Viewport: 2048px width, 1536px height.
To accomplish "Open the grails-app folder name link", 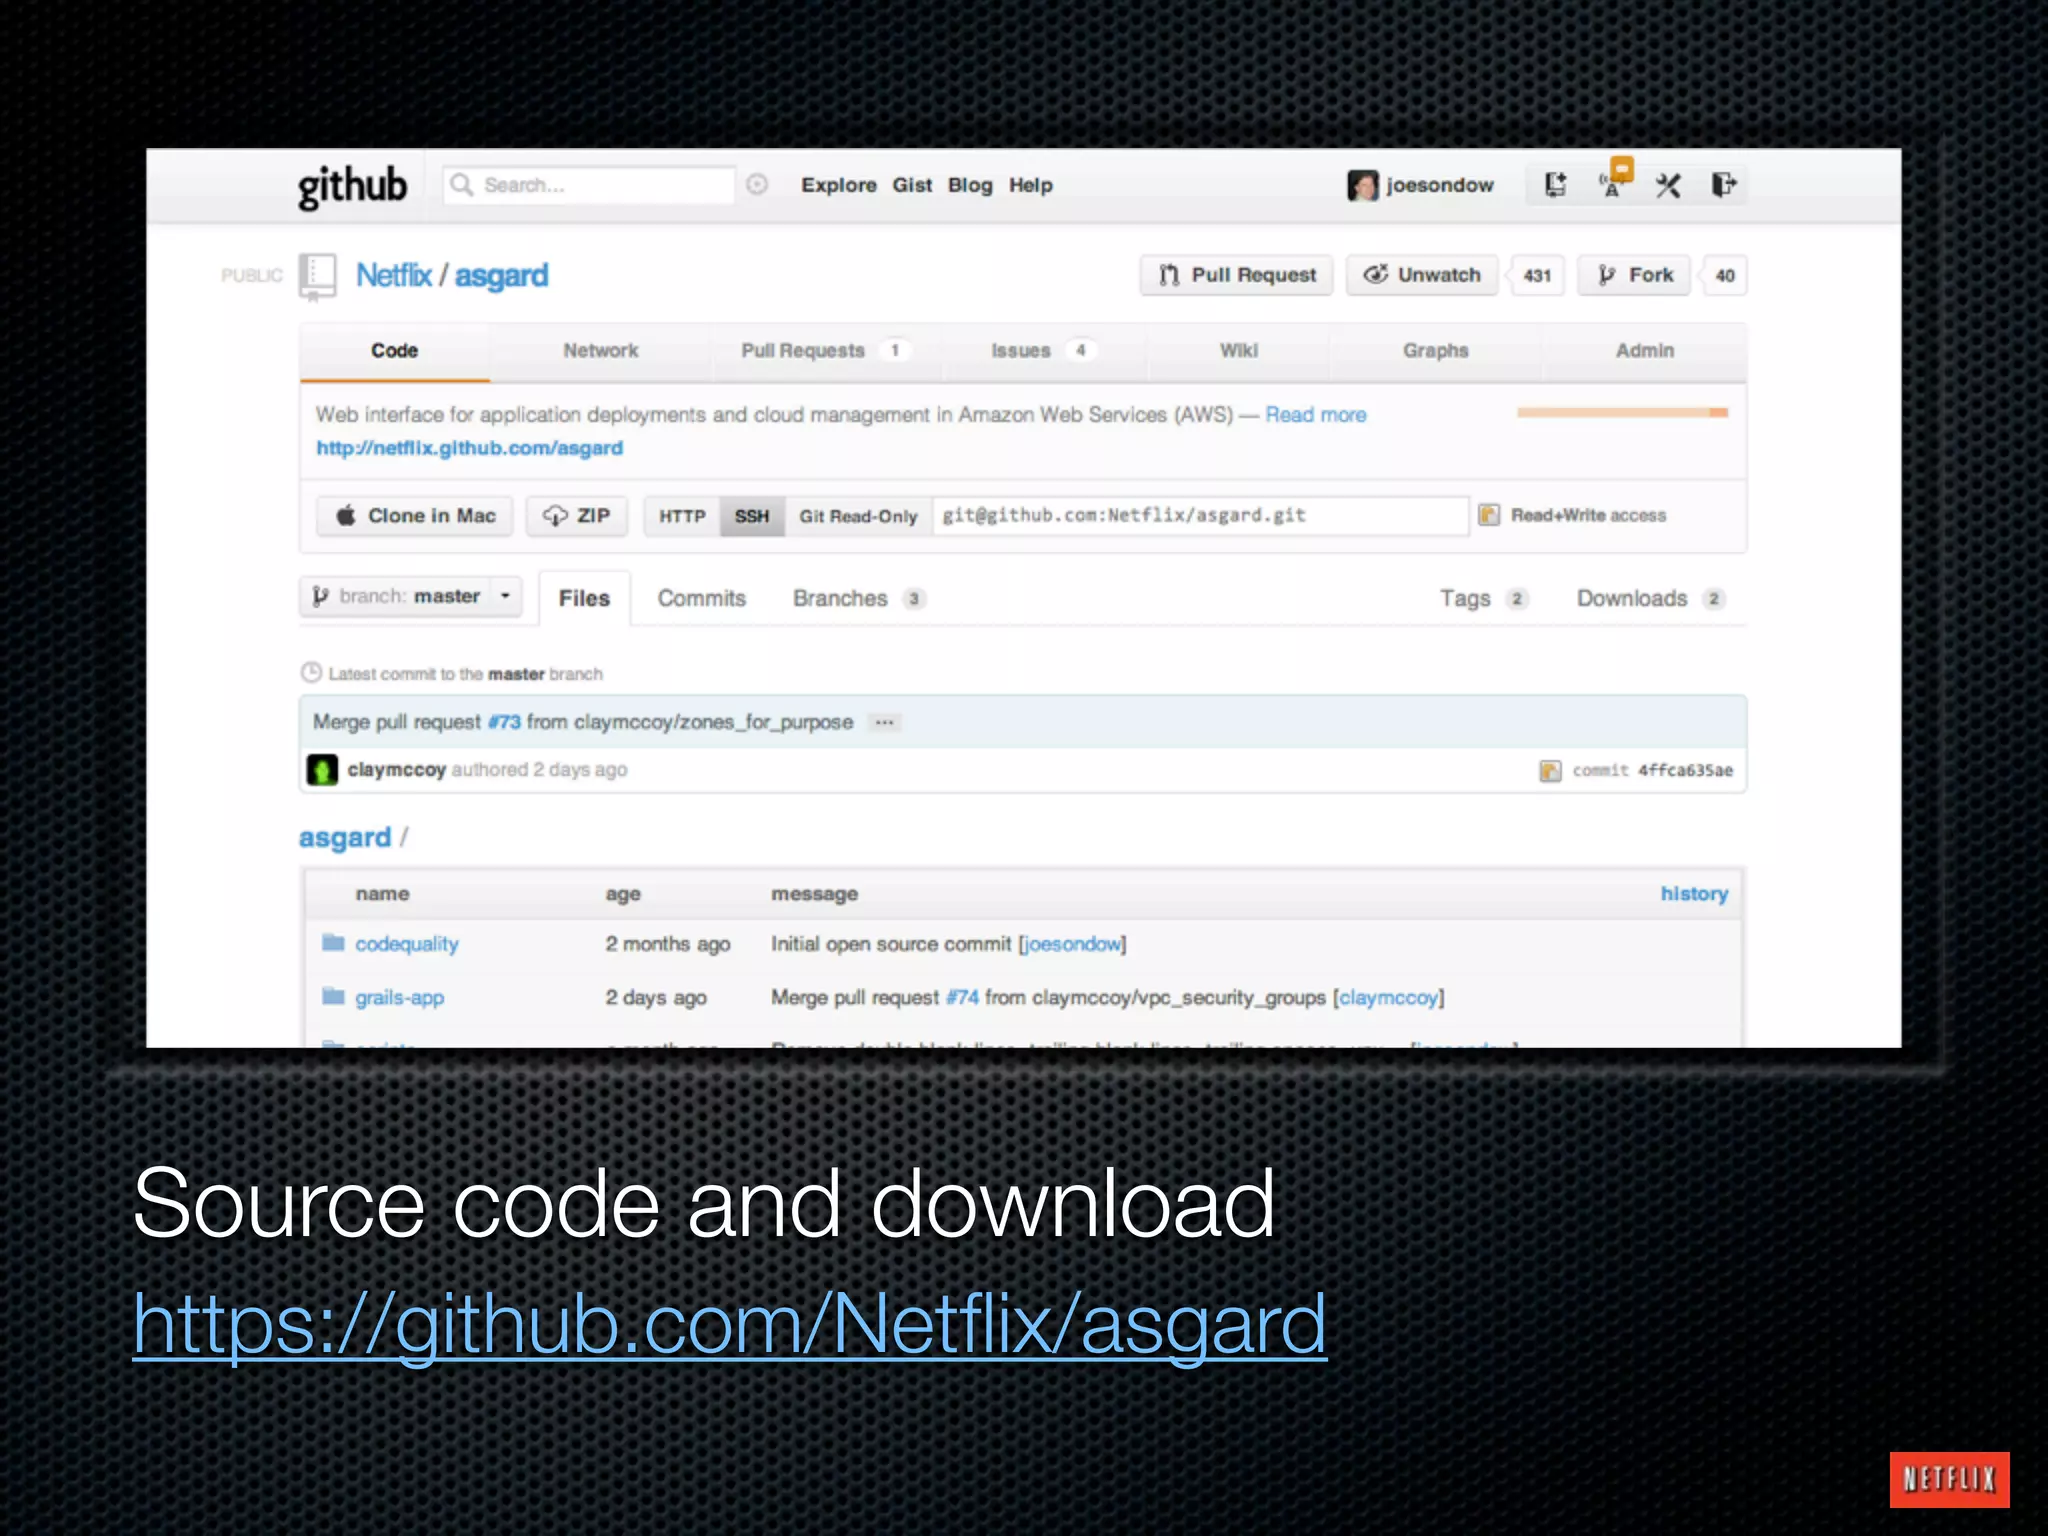I will (399, 998).
